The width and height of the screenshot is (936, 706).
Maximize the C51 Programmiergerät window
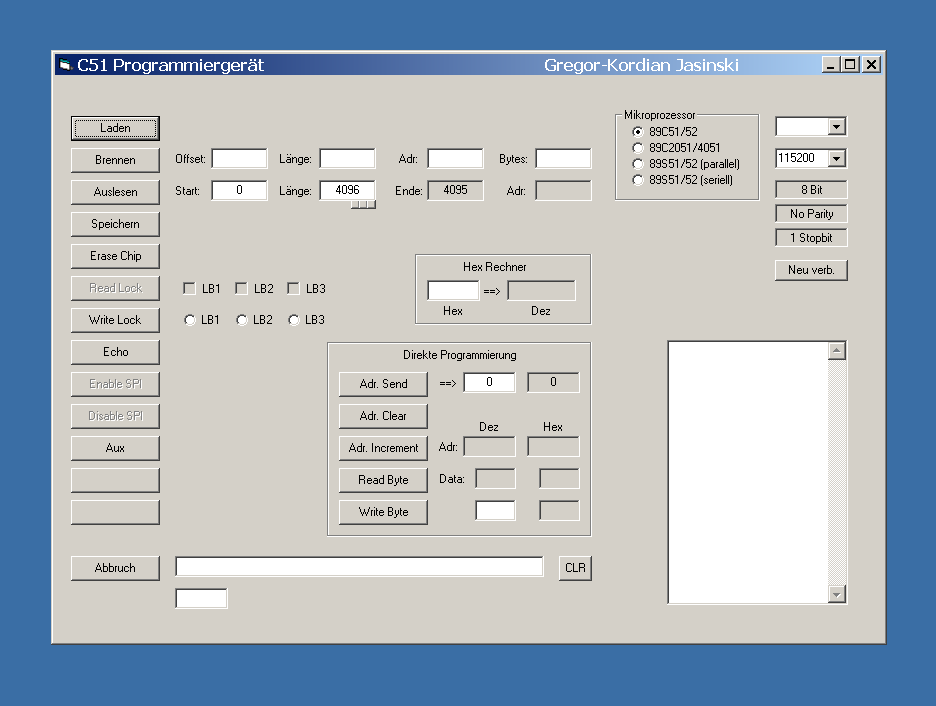tap(851, 64)
